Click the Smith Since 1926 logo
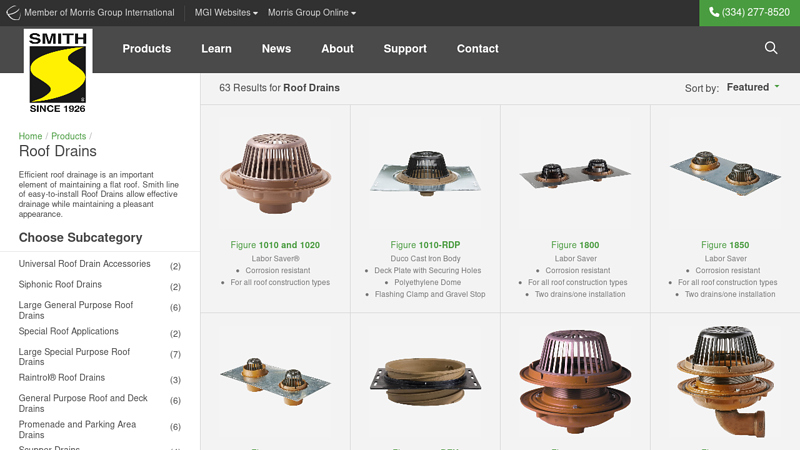 tap(58, 71)
